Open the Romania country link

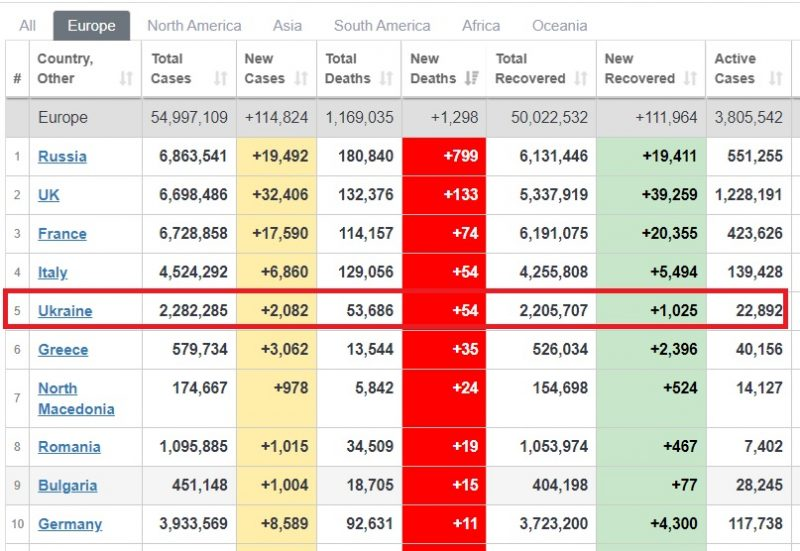tap(69, 447)
